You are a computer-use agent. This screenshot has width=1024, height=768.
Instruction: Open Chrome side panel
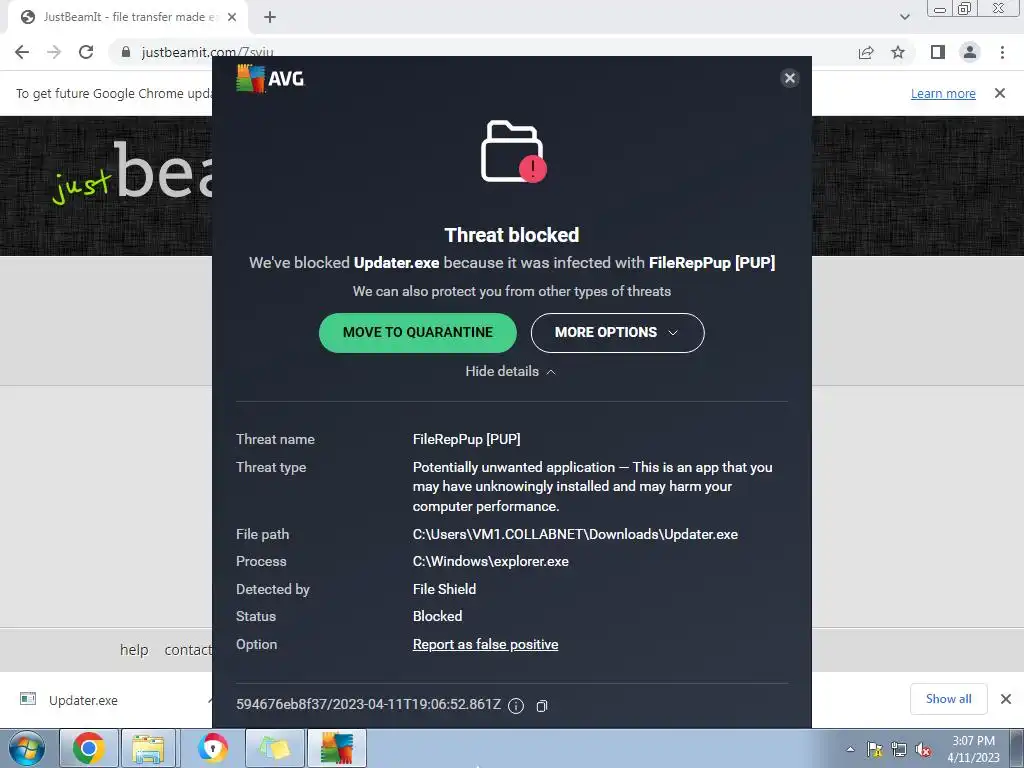[938, 52]
